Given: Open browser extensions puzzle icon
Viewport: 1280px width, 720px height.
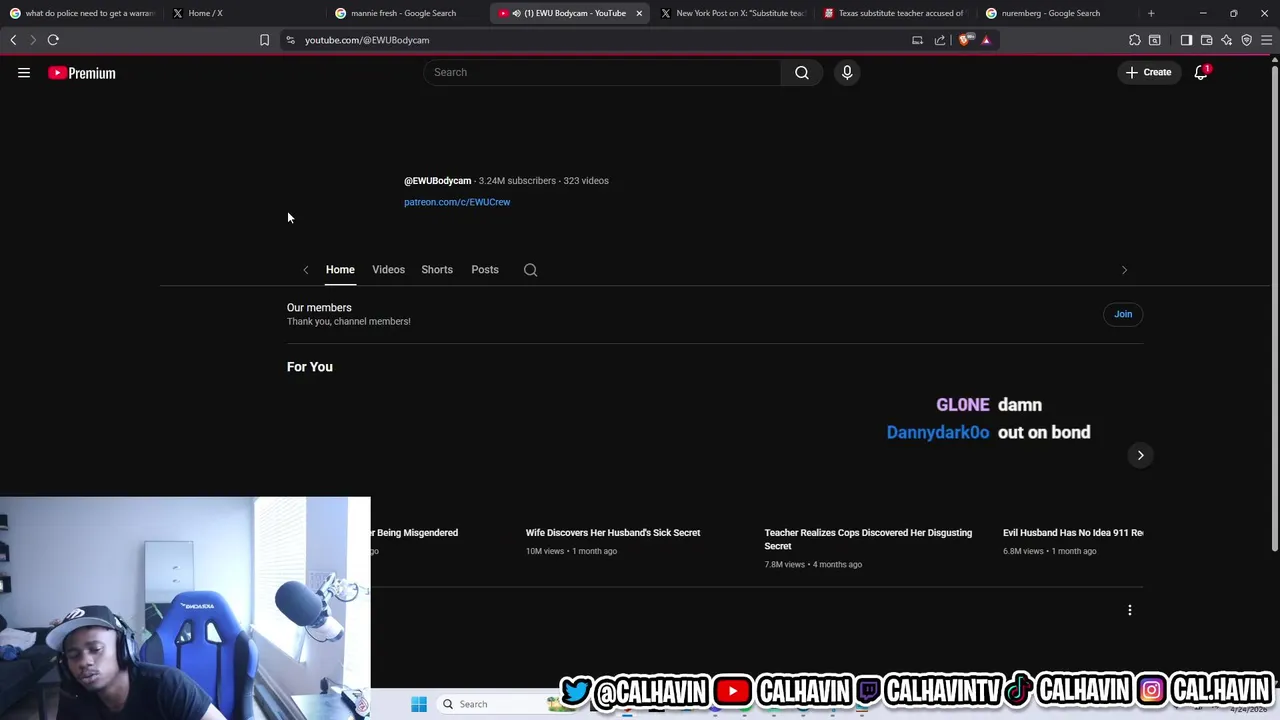Looking at the screenshot, I should (1134, 40).
